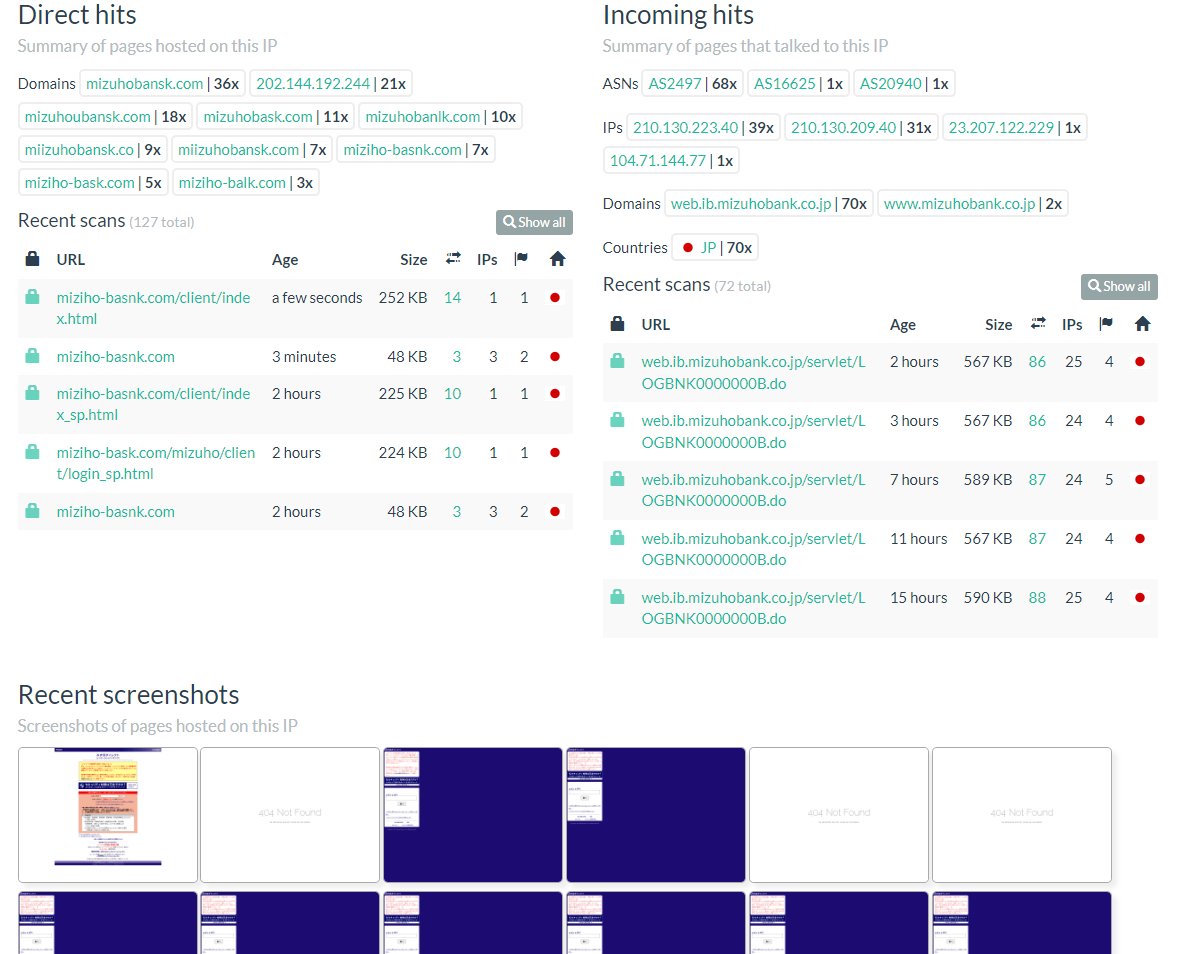Open IP 23.207.122.229 link

click(x=1001, y=127)
